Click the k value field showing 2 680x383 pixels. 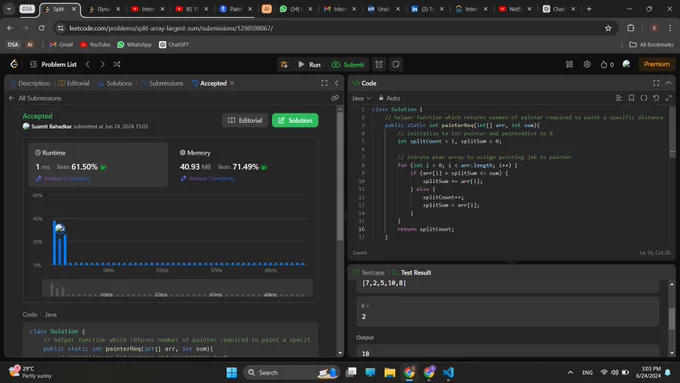click(x=507, y=312)
